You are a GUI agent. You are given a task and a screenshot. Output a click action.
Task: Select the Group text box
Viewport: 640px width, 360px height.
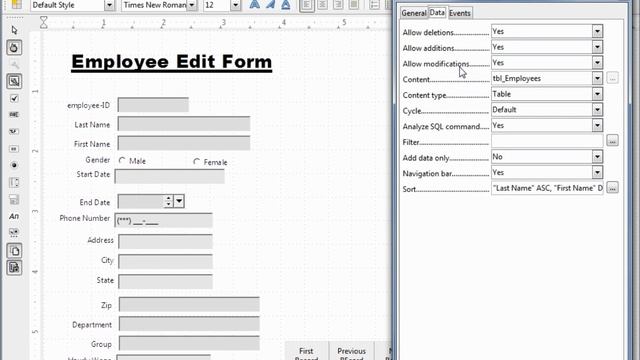coord(189,343)
